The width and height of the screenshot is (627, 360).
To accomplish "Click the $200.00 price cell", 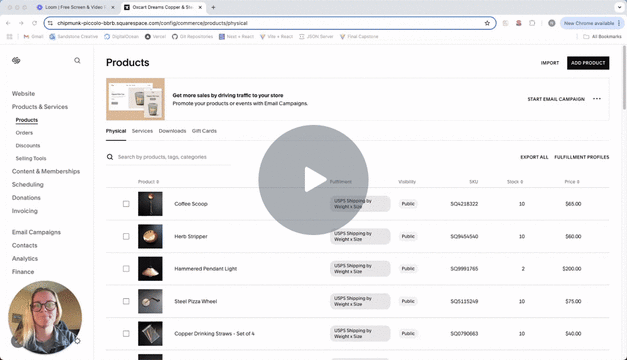I will [x=572, y=269].
